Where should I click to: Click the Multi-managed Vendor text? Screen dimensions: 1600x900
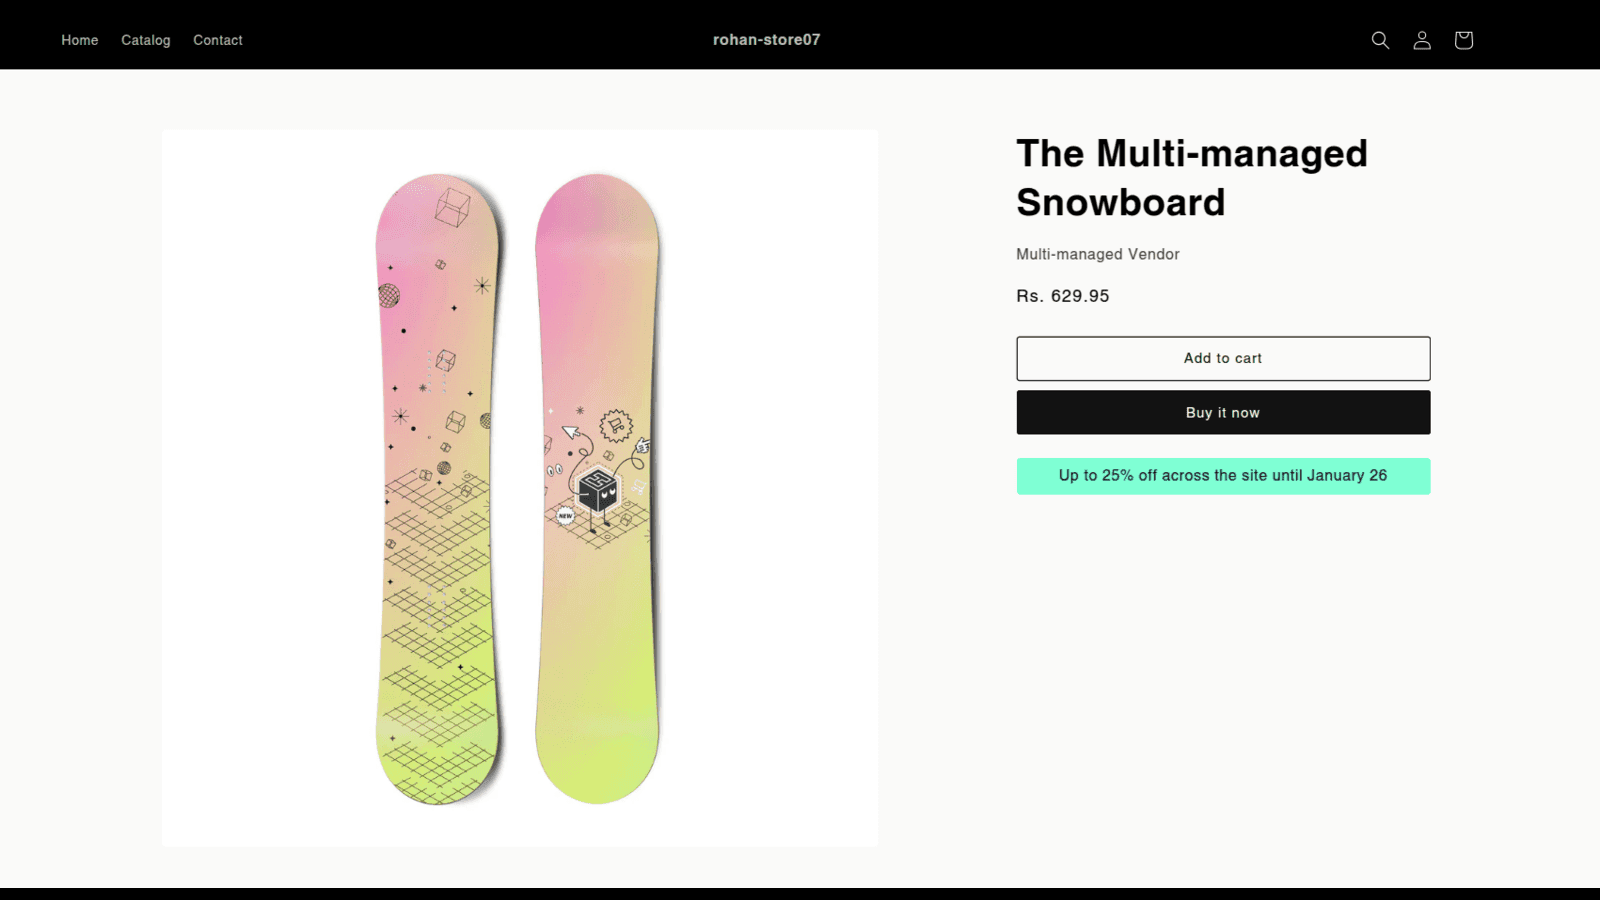coord(1097,254)
